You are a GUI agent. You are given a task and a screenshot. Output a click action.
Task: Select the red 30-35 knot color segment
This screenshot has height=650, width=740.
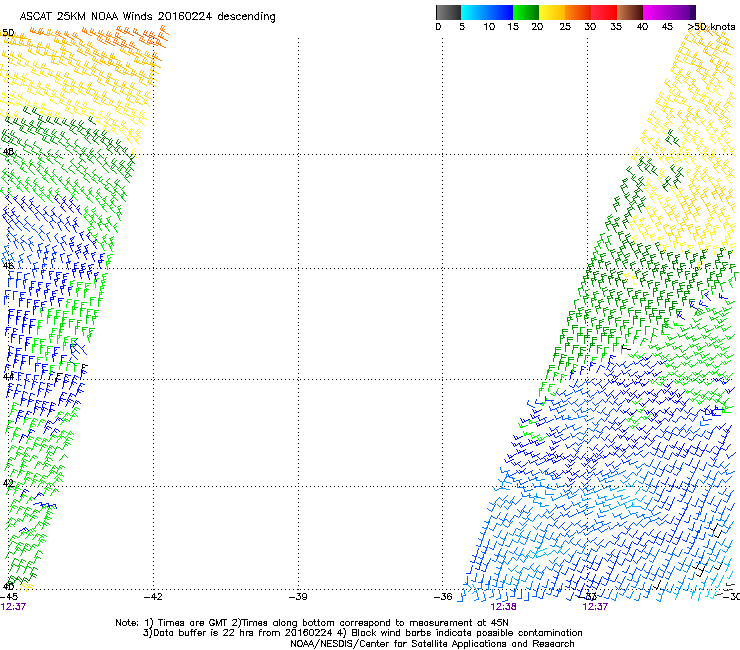tap(604, 12)
